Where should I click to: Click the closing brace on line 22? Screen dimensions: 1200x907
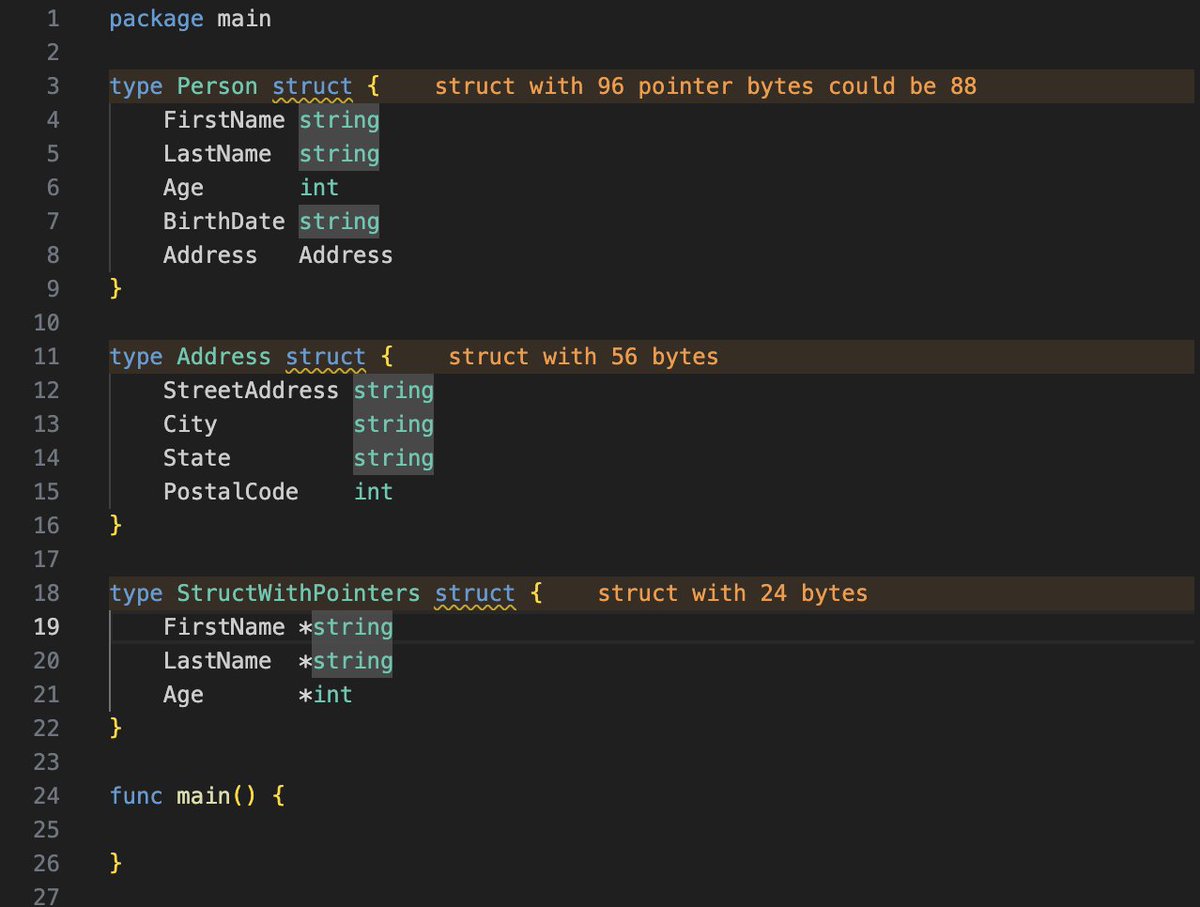116,728
